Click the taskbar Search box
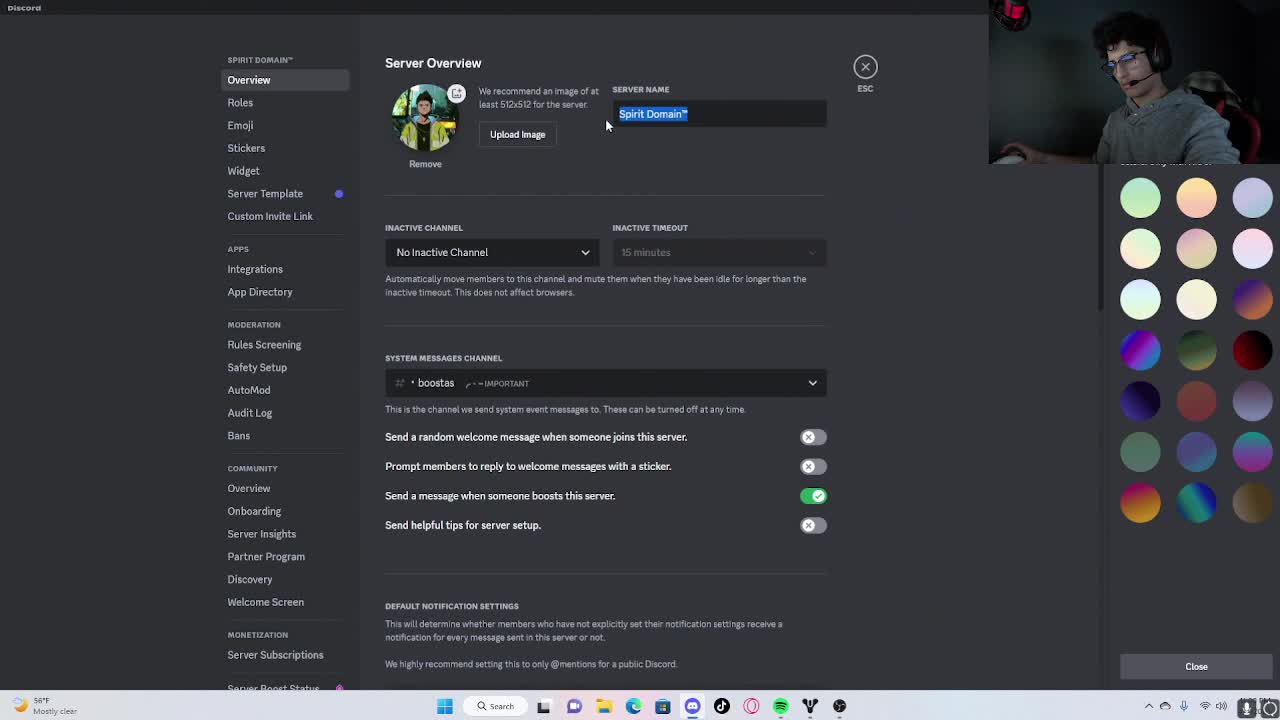1280x720 pixels. coord(495,706)
